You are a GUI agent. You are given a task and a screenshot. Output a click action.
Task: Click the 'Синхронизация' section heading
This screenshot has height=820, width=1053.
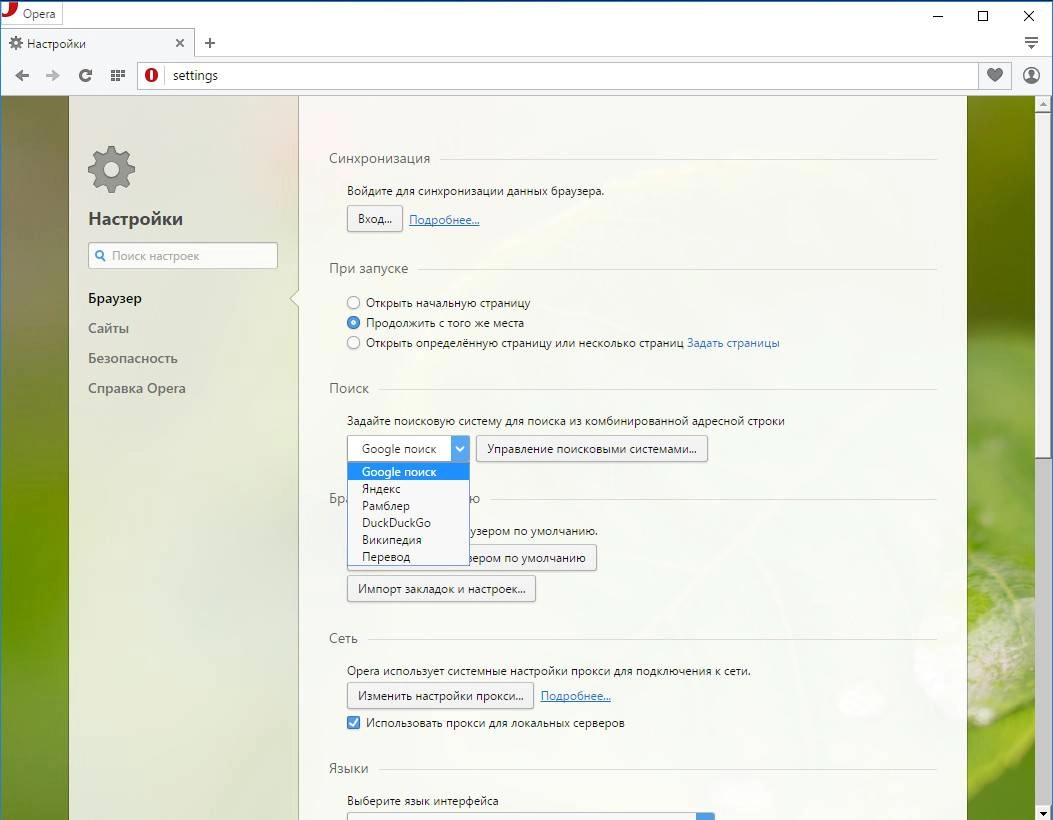click(x=379, y=158)
